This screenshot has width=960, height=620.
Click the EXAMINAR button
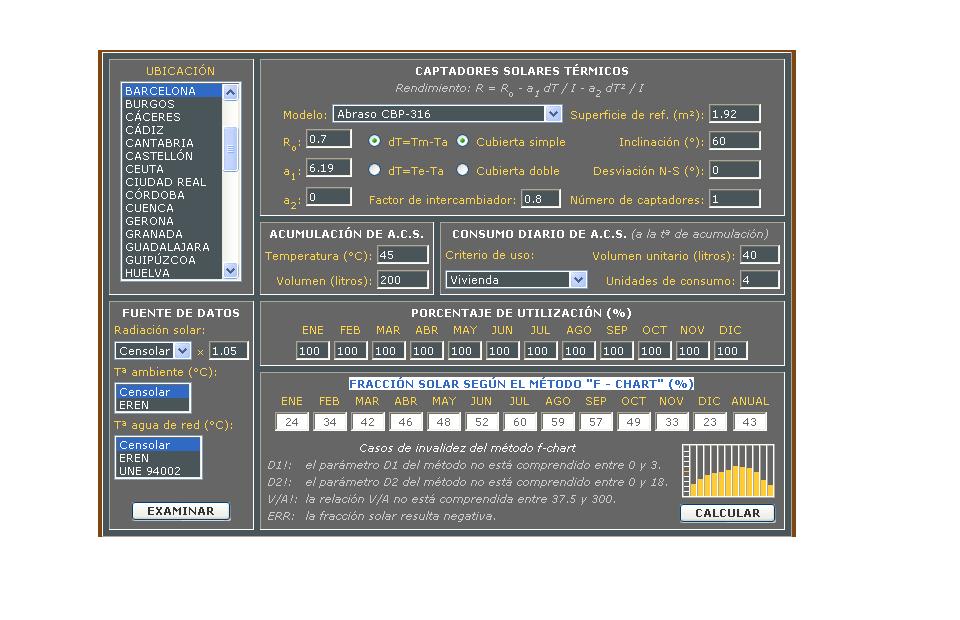181,511
